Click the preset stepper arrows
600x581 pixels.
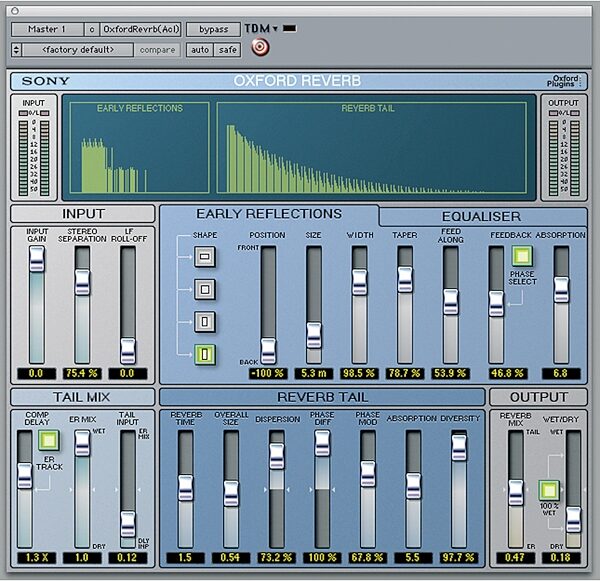pos(16,50)
